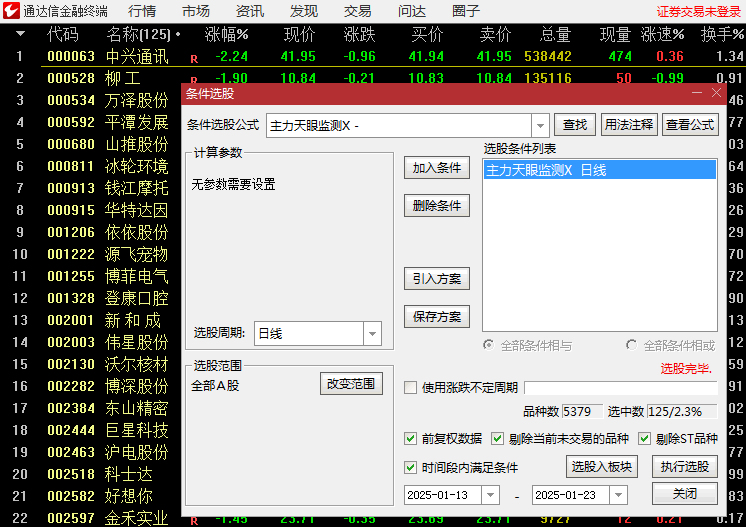Toggle 剔除ST品种 checkbox
Screen dimensions: 746x527
pyautogui.click(x=645, y=438)
